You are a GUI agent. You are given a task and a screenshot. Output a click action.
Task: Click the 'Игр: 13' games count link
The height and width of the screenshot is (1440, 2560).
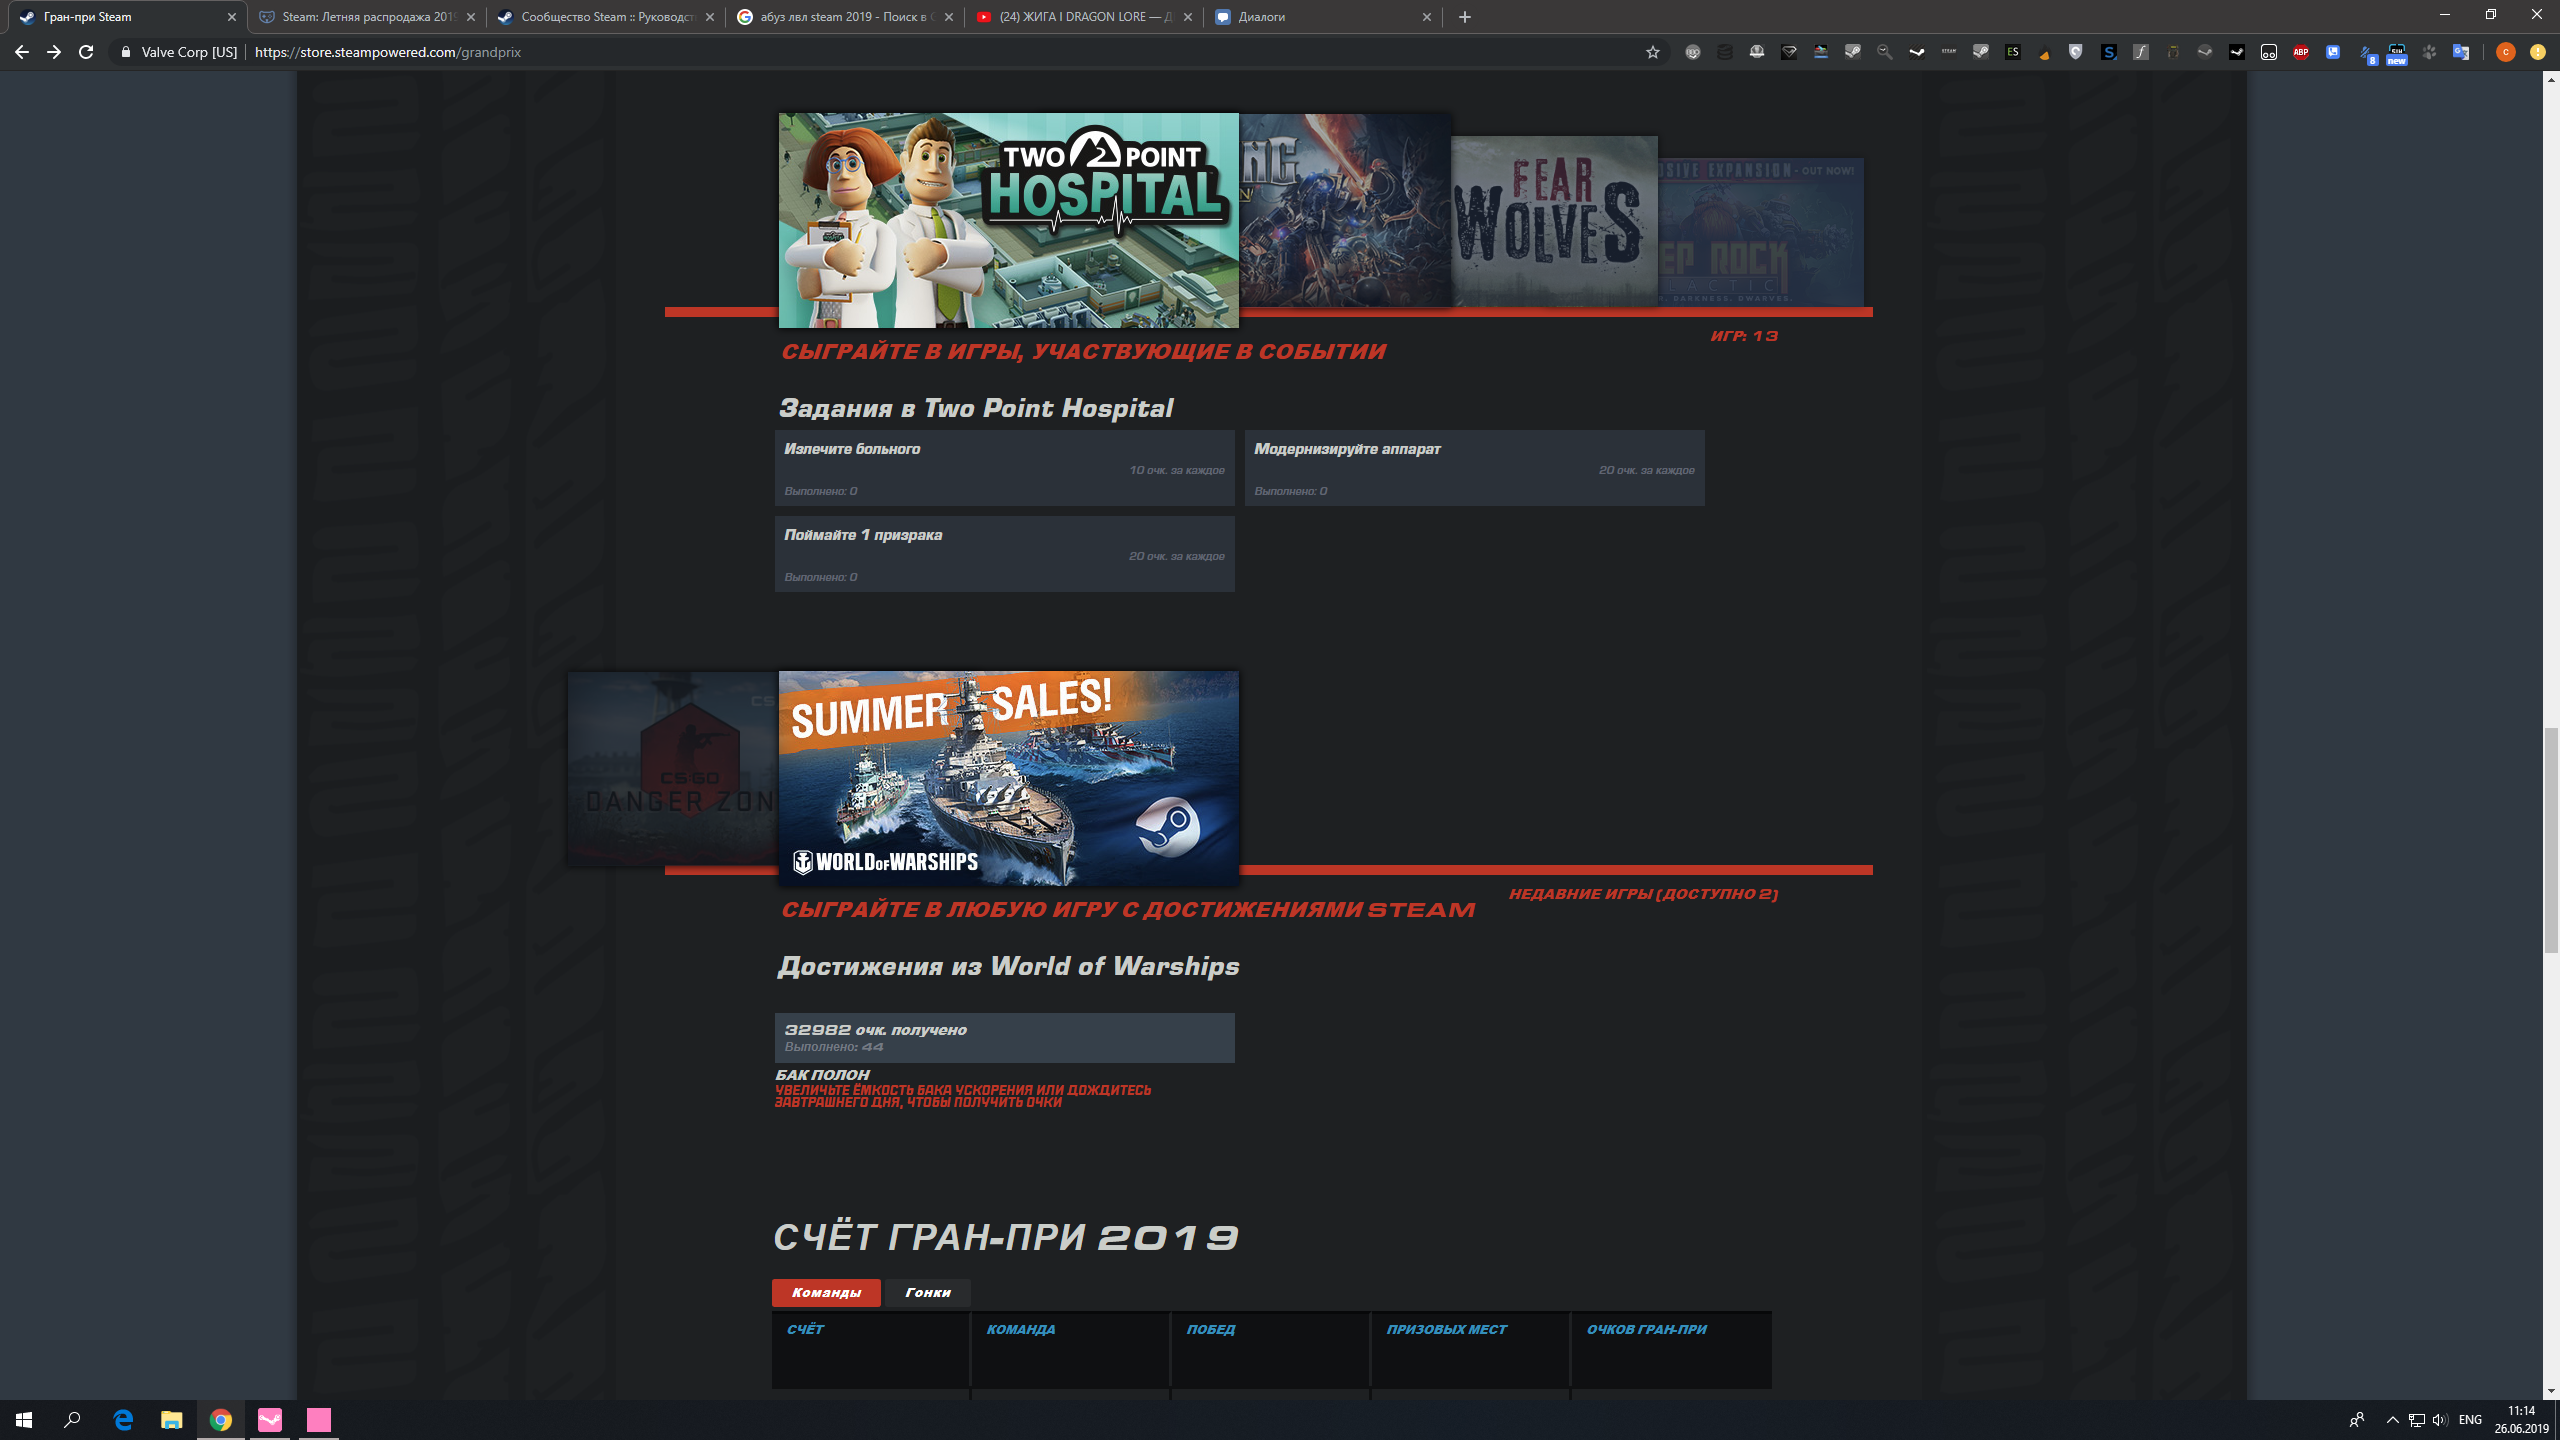(x=1744, y=336)
